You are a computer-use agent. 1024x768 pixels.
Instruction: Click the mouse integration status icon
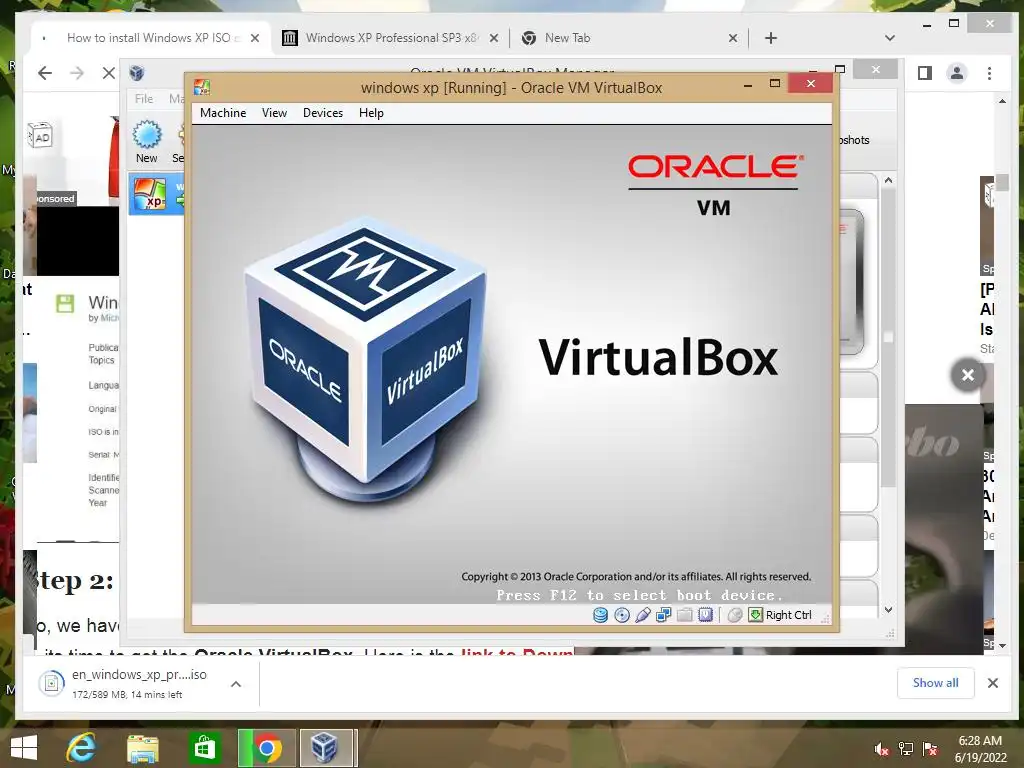click(x=735, y=615)
